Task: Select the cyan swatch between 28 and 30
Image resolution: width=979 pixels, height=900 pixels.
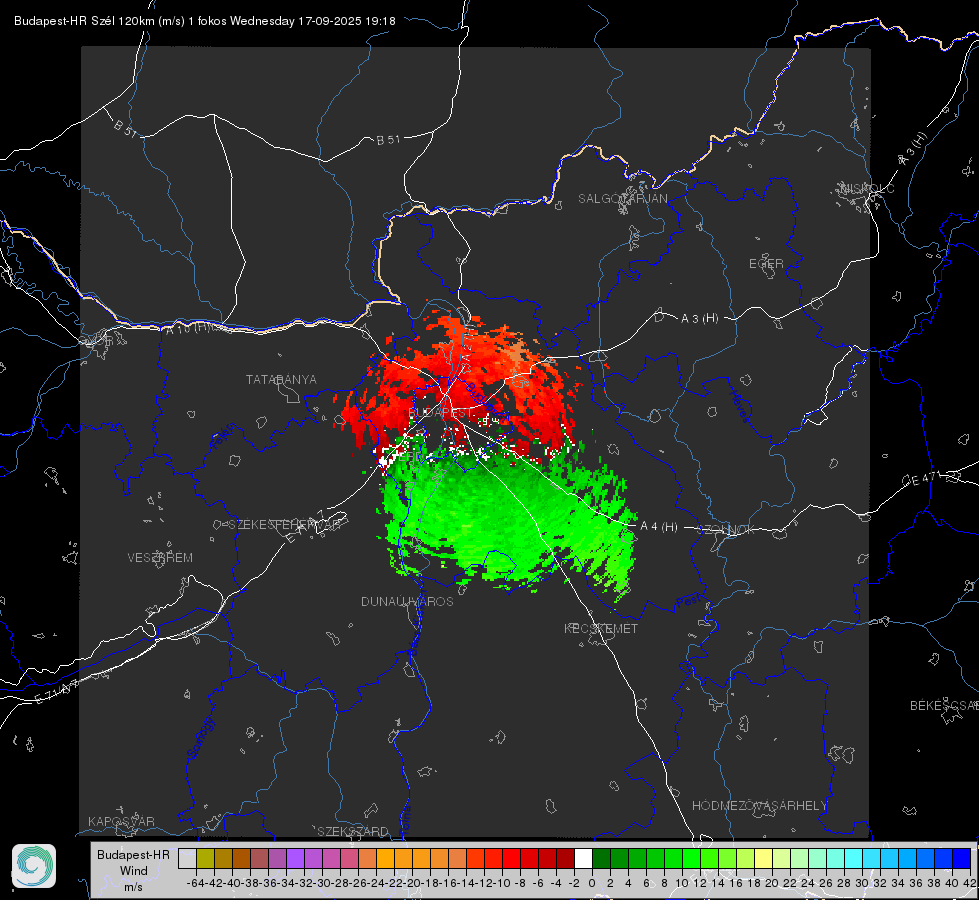Action: coord(854,858)
